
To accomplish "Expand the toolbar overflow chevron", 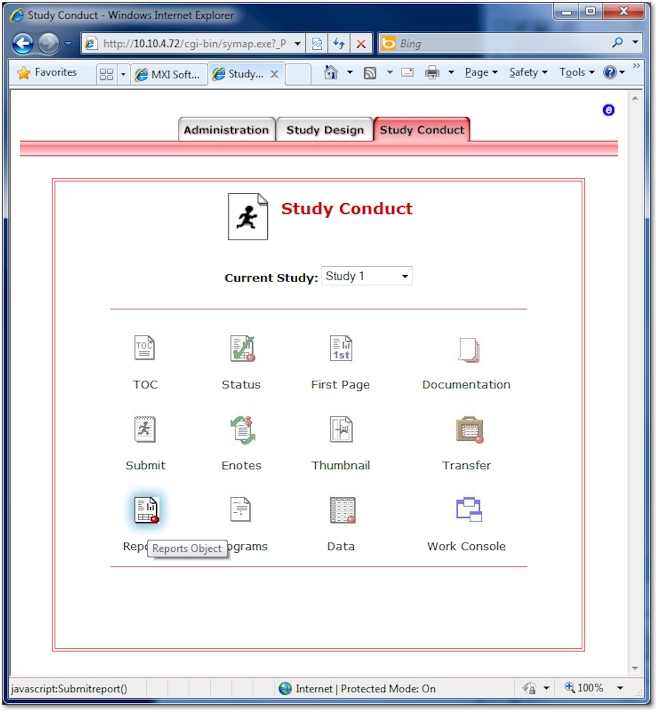I will pos(636,66).
